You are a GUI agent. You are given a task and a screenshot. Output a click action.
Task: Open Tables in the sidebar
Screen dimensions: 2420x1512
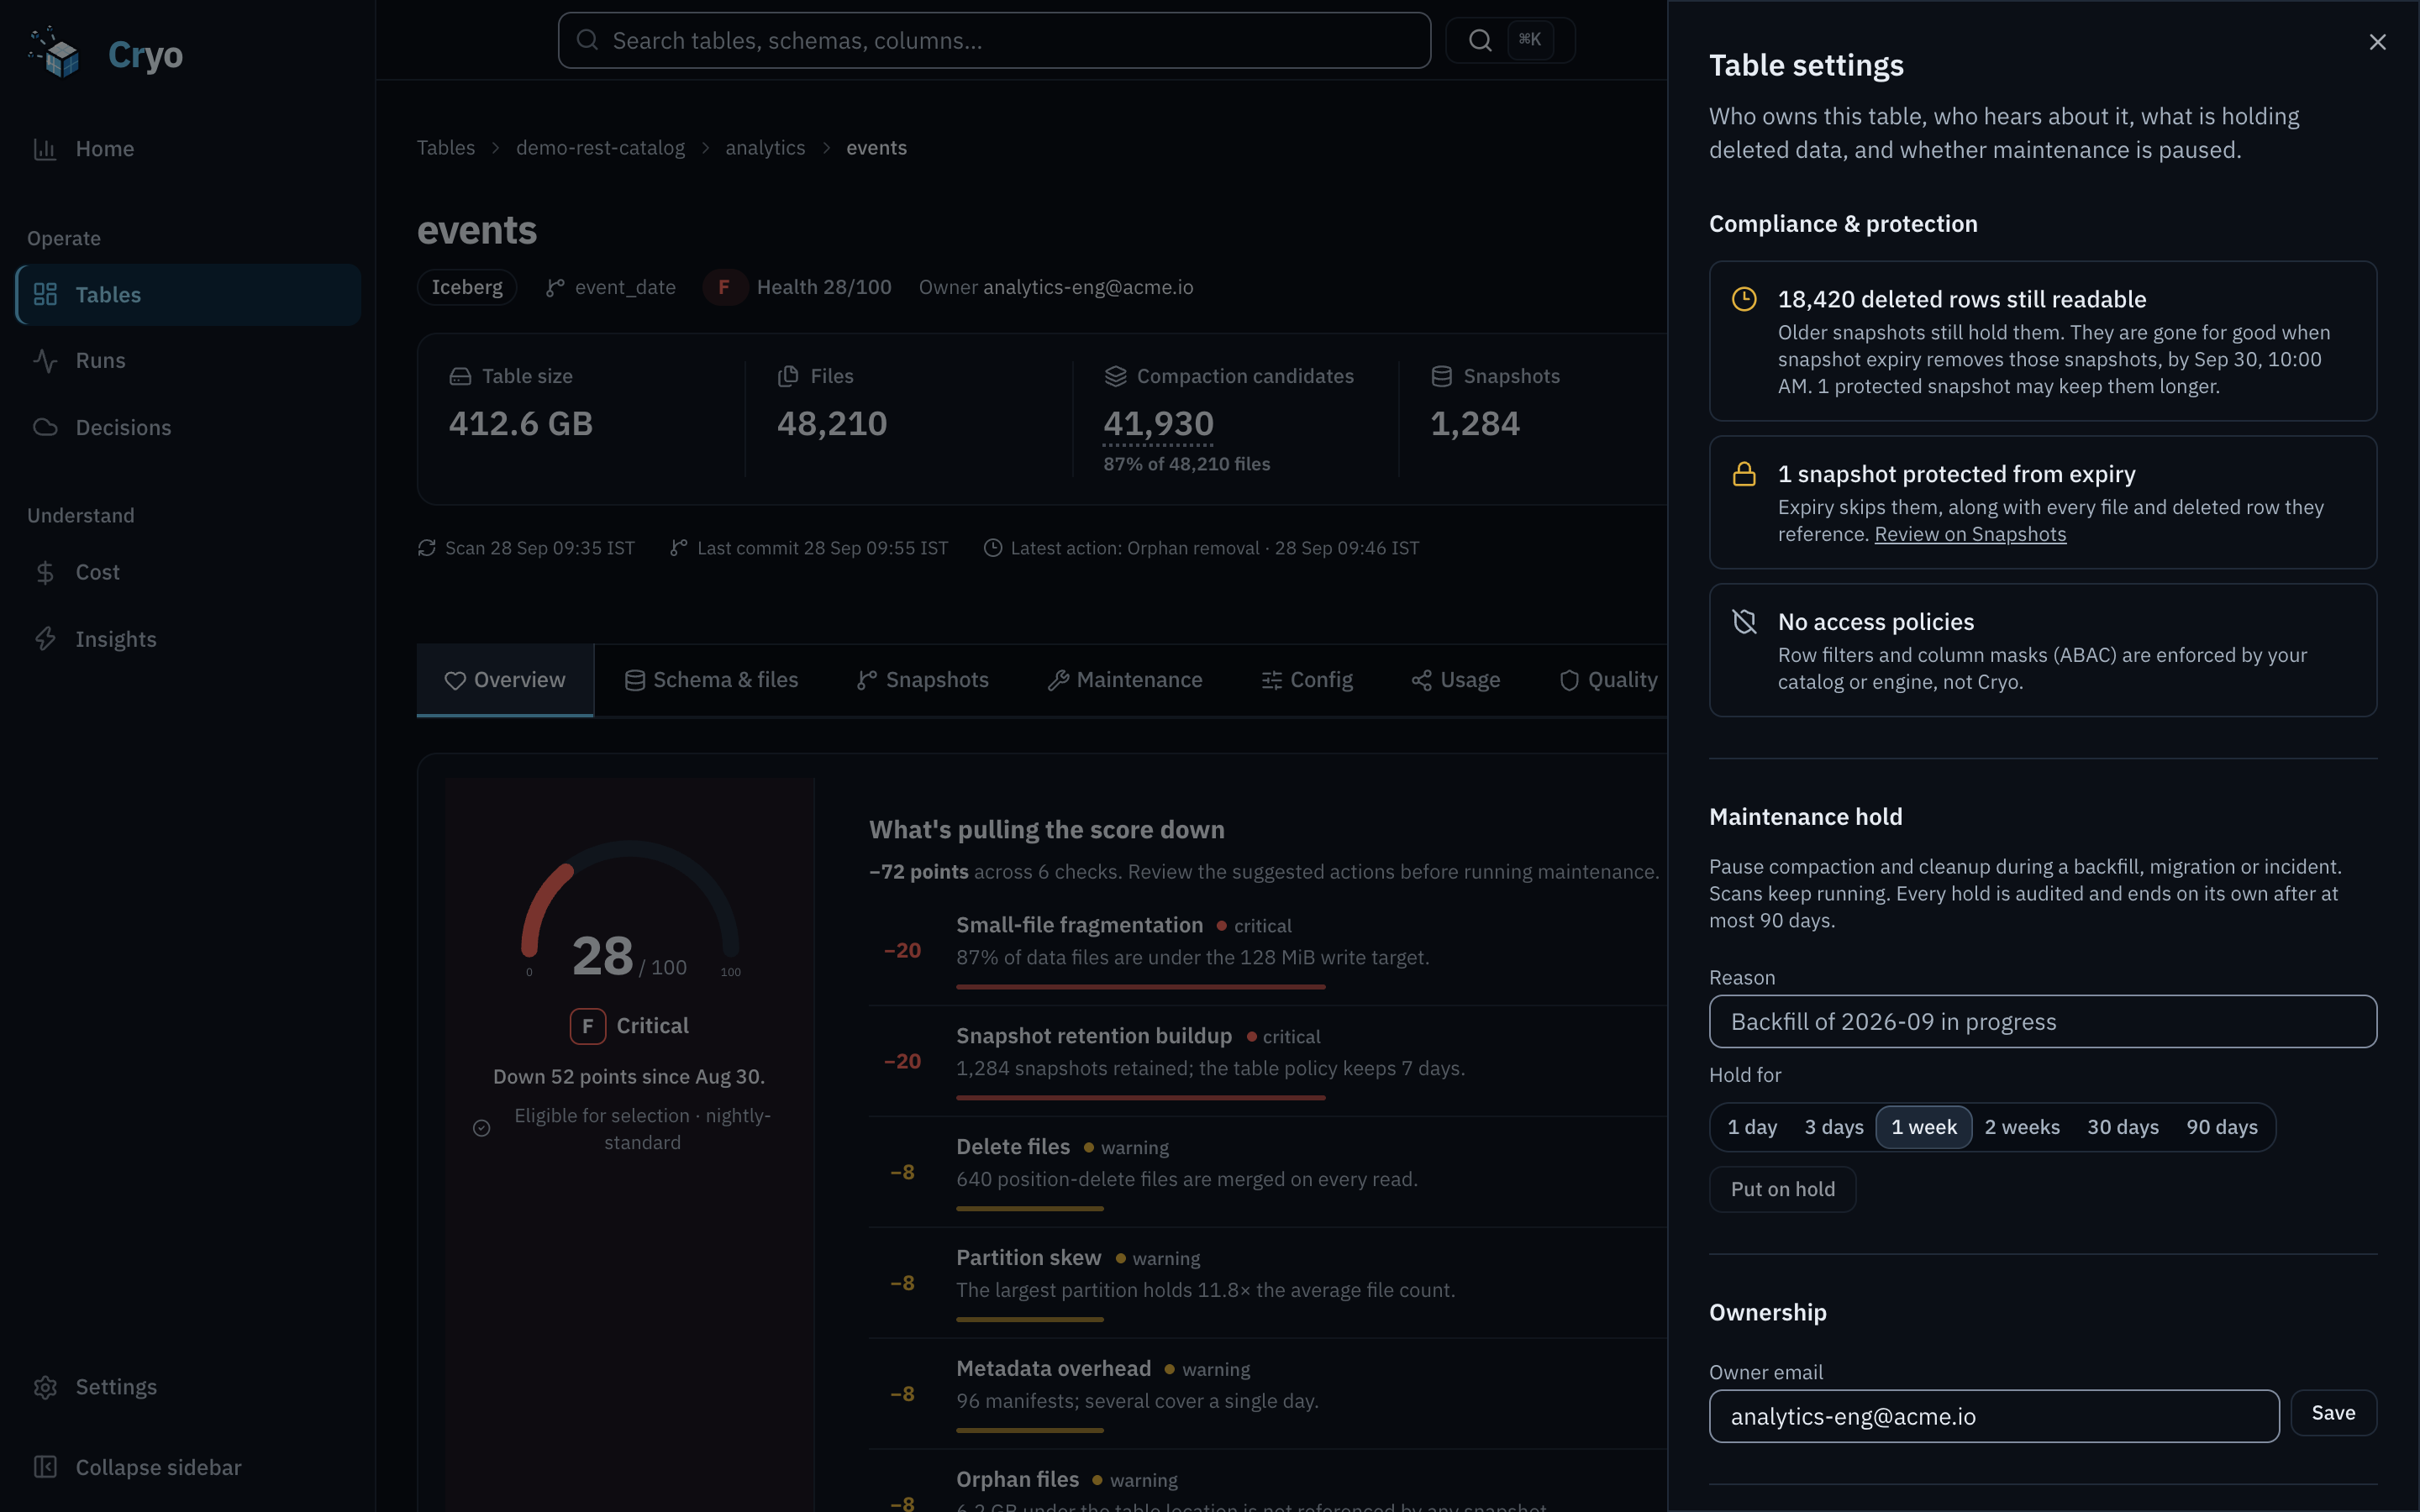tap(188, 295)
